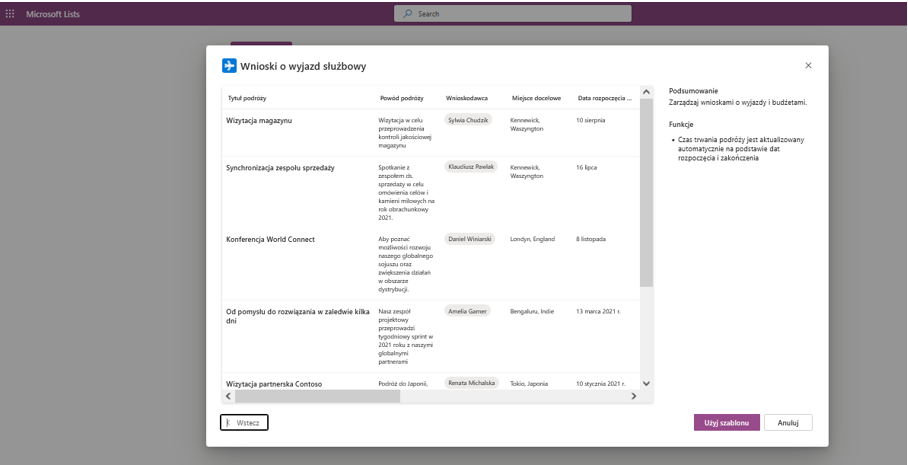908x465 pixels.
Task: Click the vertical scrollbar thumb of the preview
Action: pyautogui.click(x=646, y=190)
